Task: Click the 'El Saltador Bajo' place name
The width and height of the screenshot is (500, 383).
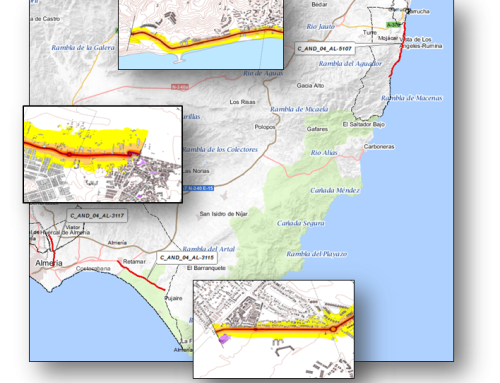Action: point(364,124)
